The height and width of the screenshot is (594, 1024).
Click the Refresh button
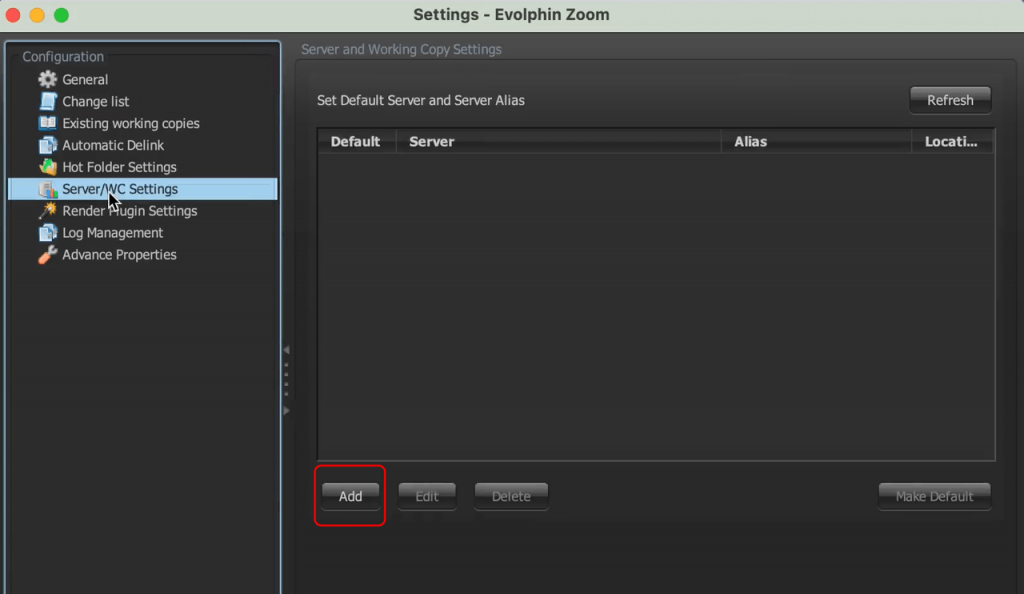[949, 100]
